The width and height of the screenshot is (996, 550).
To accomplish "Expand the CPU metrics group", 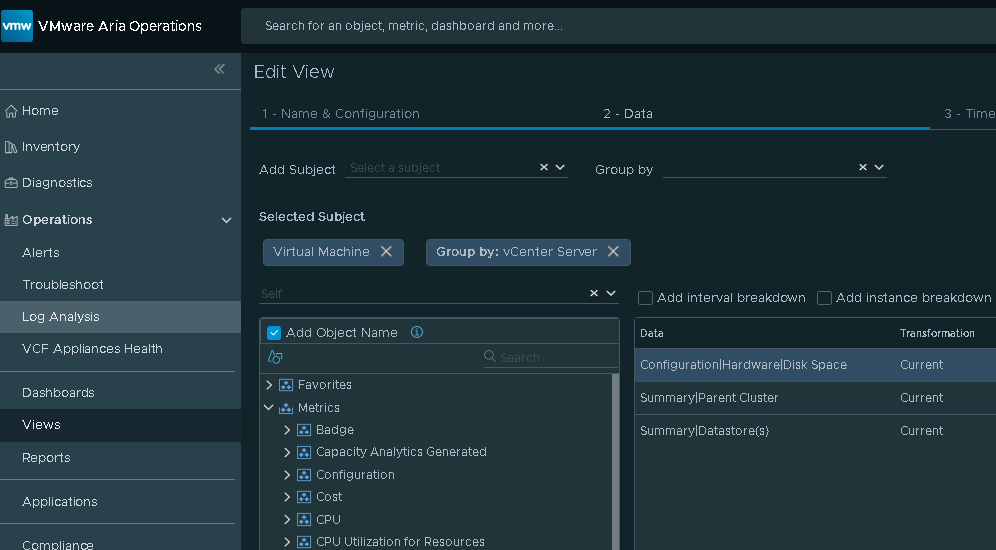I will [x=287, y=520].
